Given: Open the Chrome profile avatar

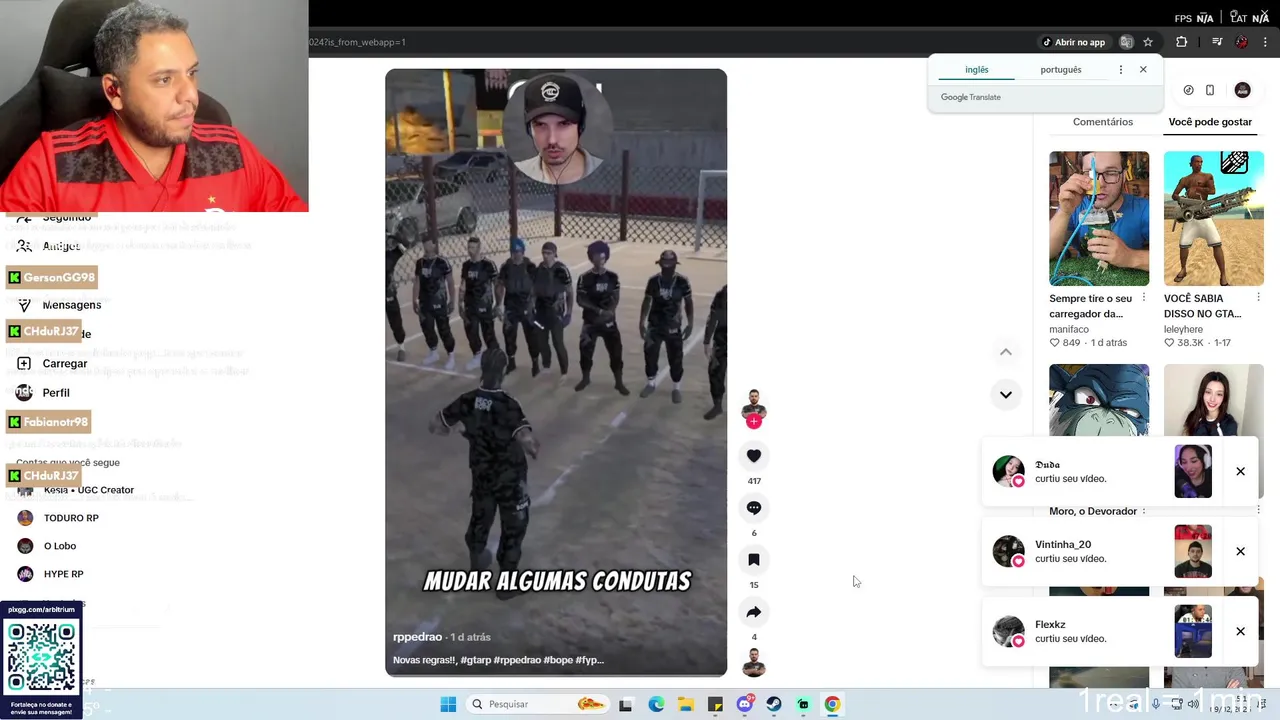Looking at the screenshot, I should (1242, 42).
